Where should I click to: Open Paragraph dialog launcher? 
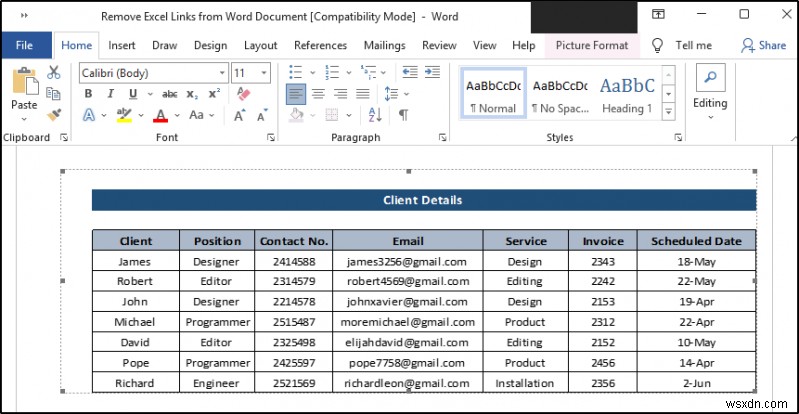[443, 138]
